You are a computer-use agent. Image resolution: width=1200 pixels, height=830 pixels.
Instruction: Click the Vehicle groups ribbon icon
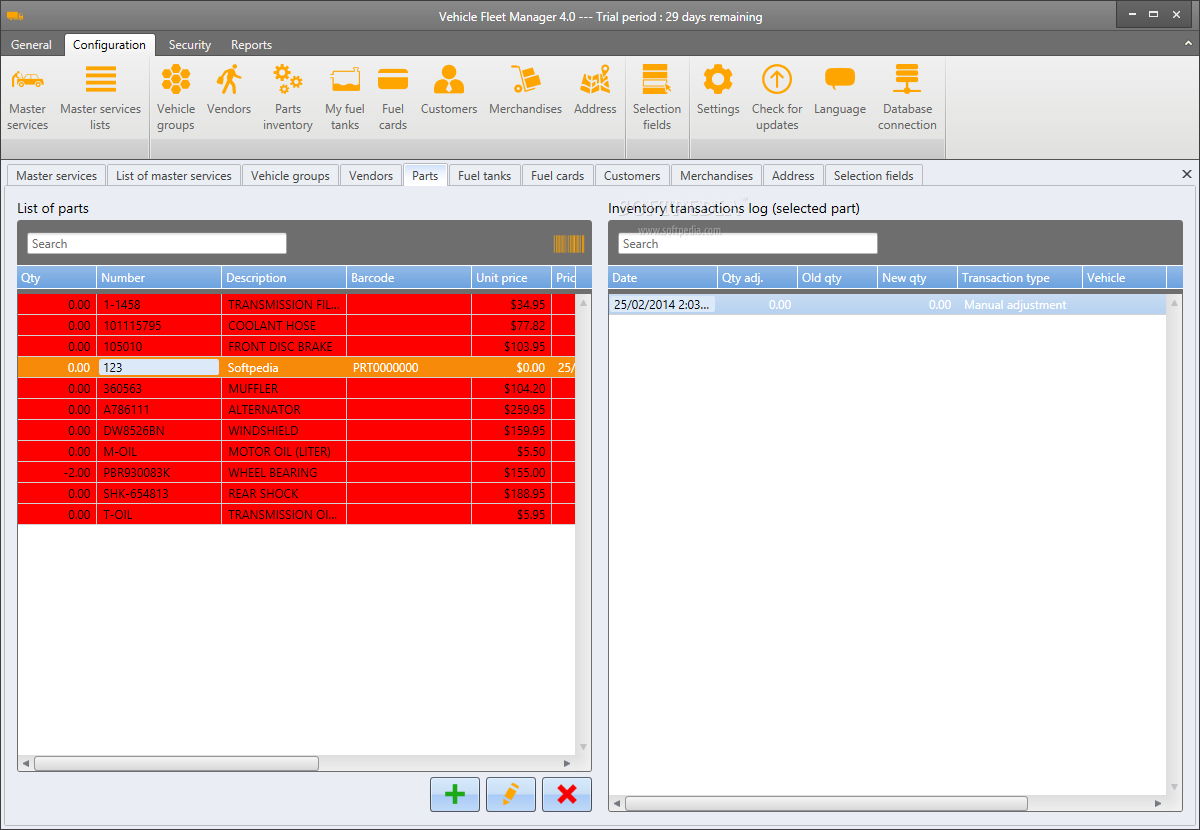[x=176, y=98]
